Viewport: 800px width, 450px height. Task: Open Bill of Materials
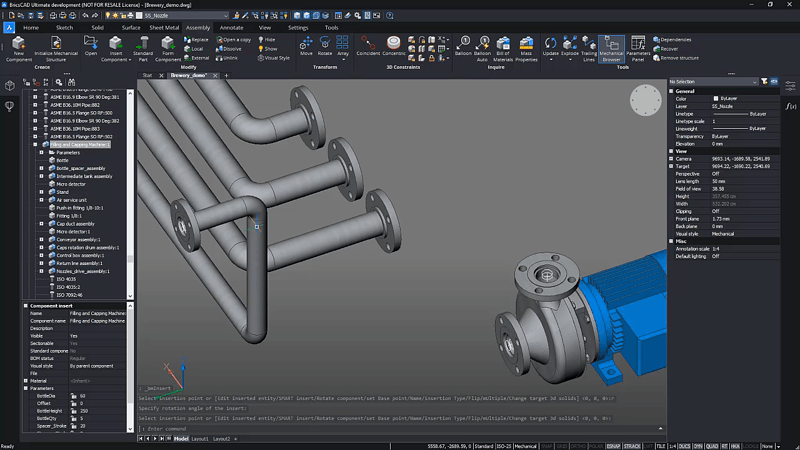[503, 49]
